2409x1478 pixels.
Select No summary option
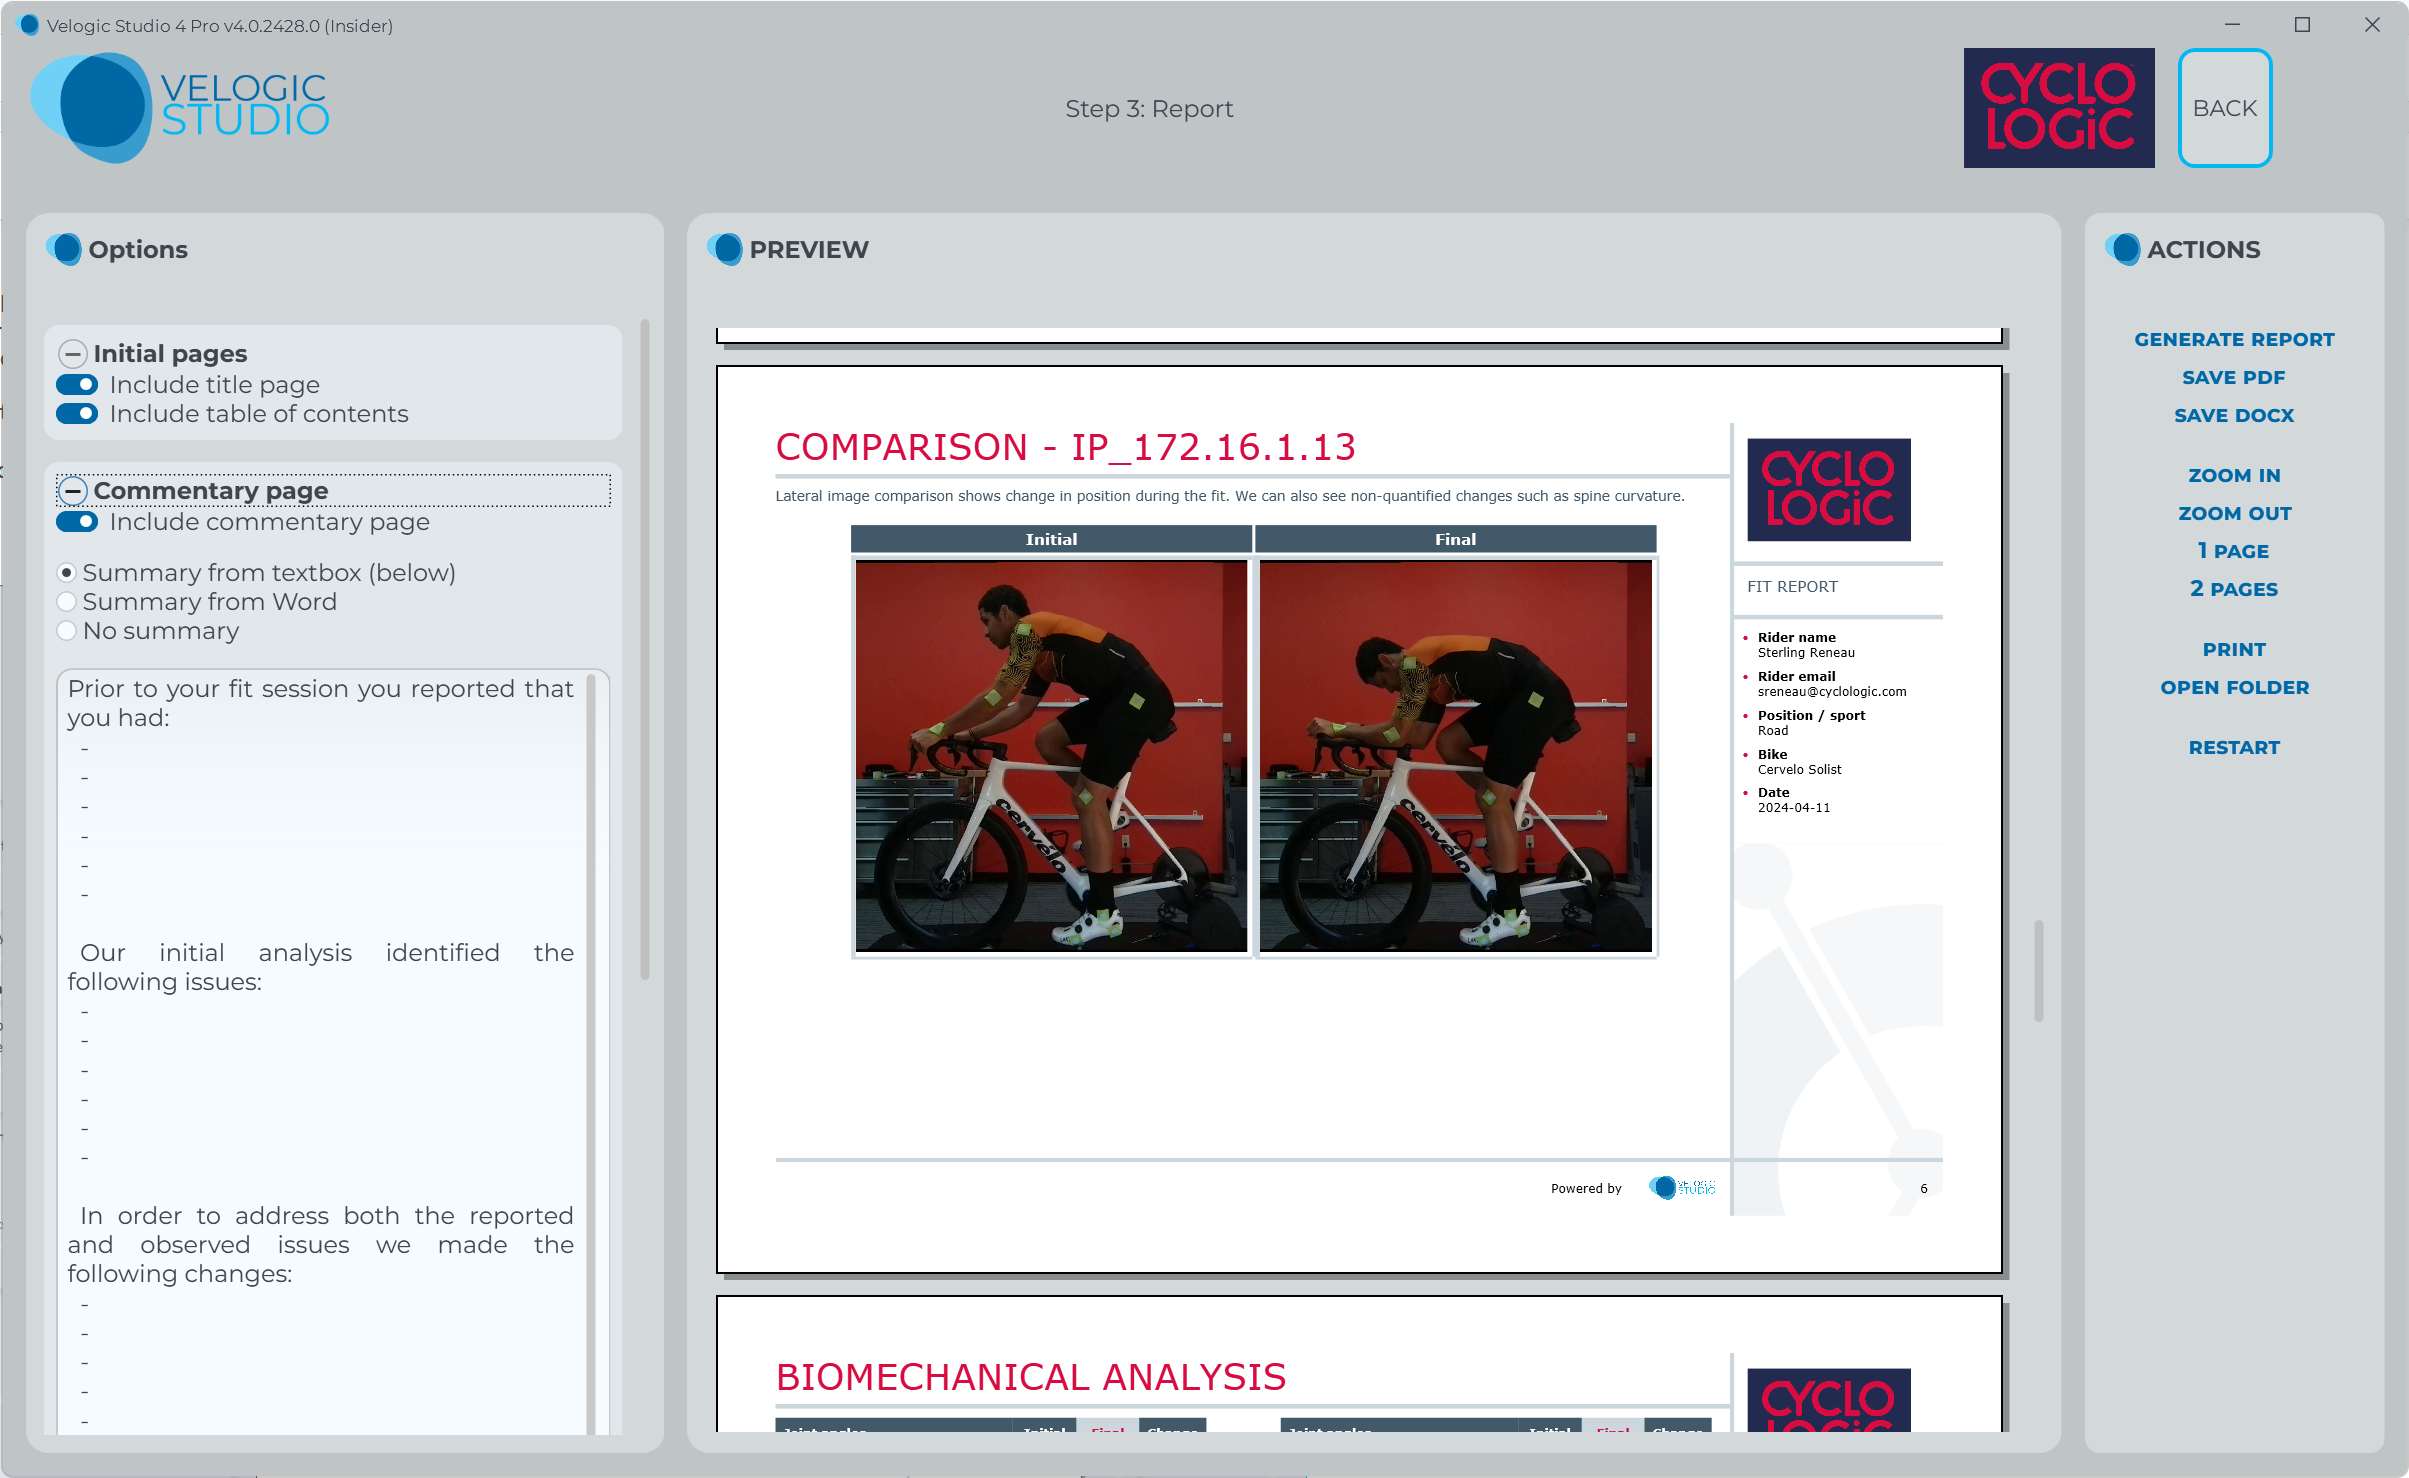(x=66, y=631)
